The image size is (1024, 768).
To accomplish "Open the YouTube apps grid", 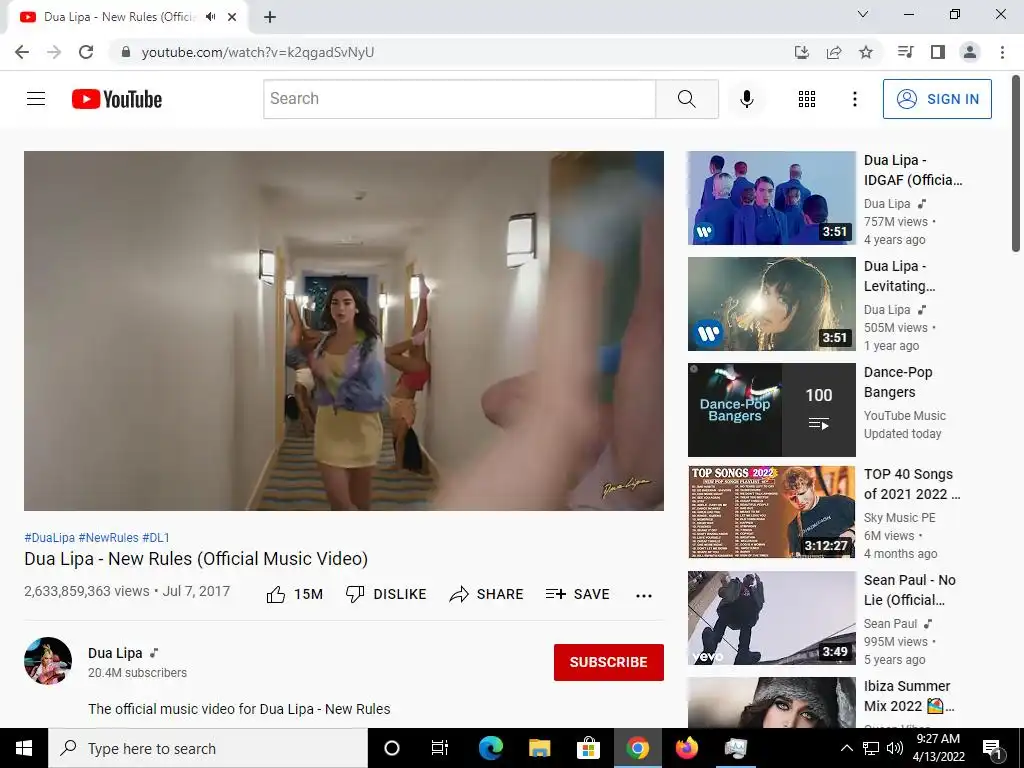I will (807, 99).
